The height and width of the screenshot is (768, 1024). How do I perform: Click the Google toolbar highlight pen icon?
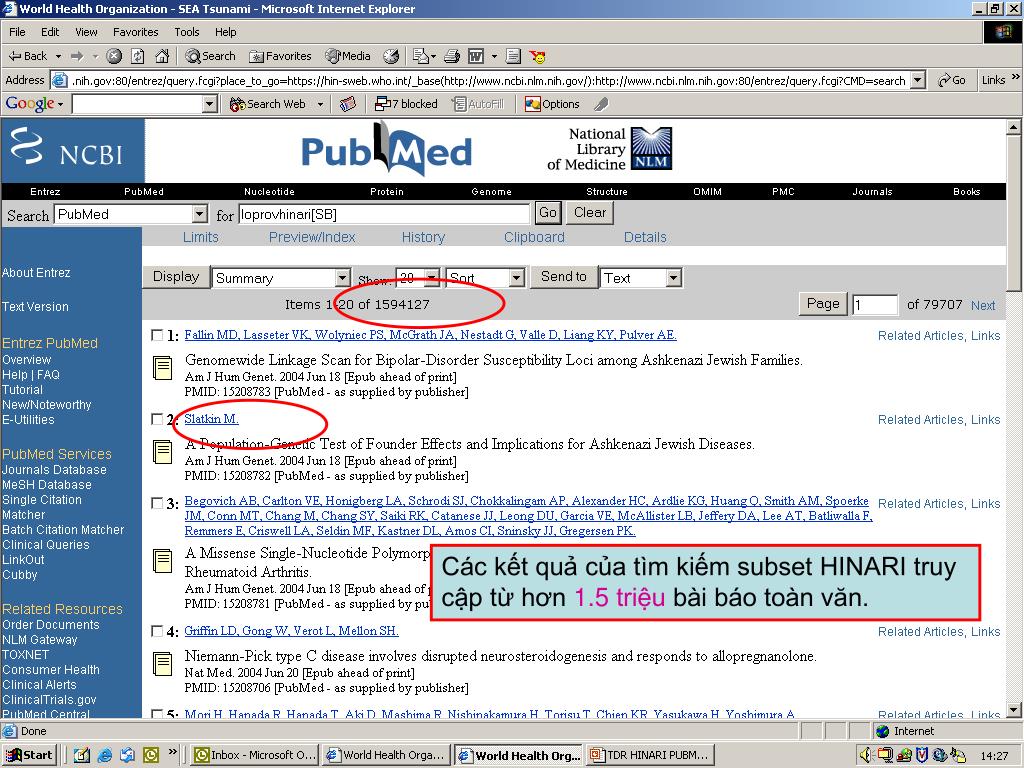click(601, 104)
